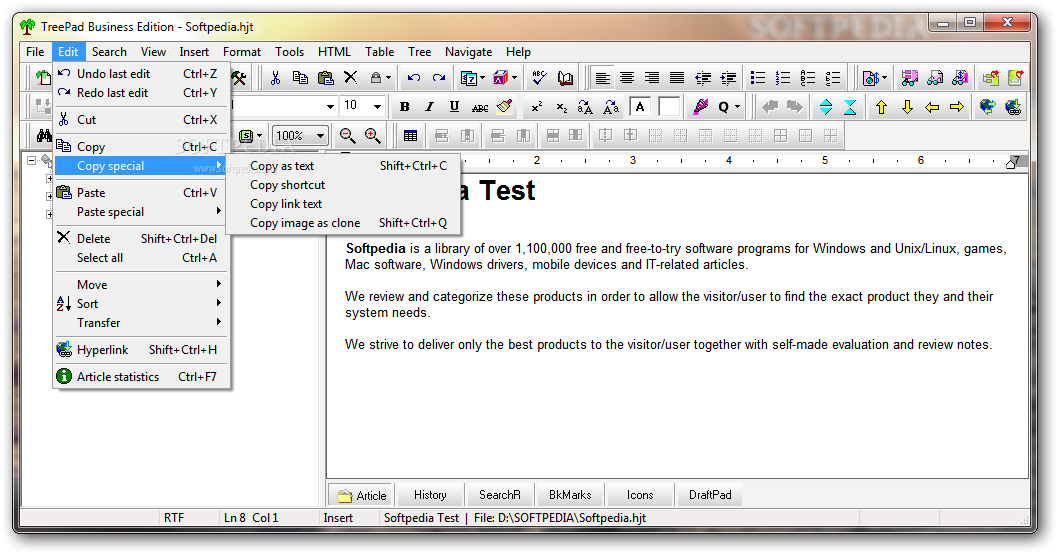Click the Copy toolbar icon next to scissors

(x=300, y=78)
